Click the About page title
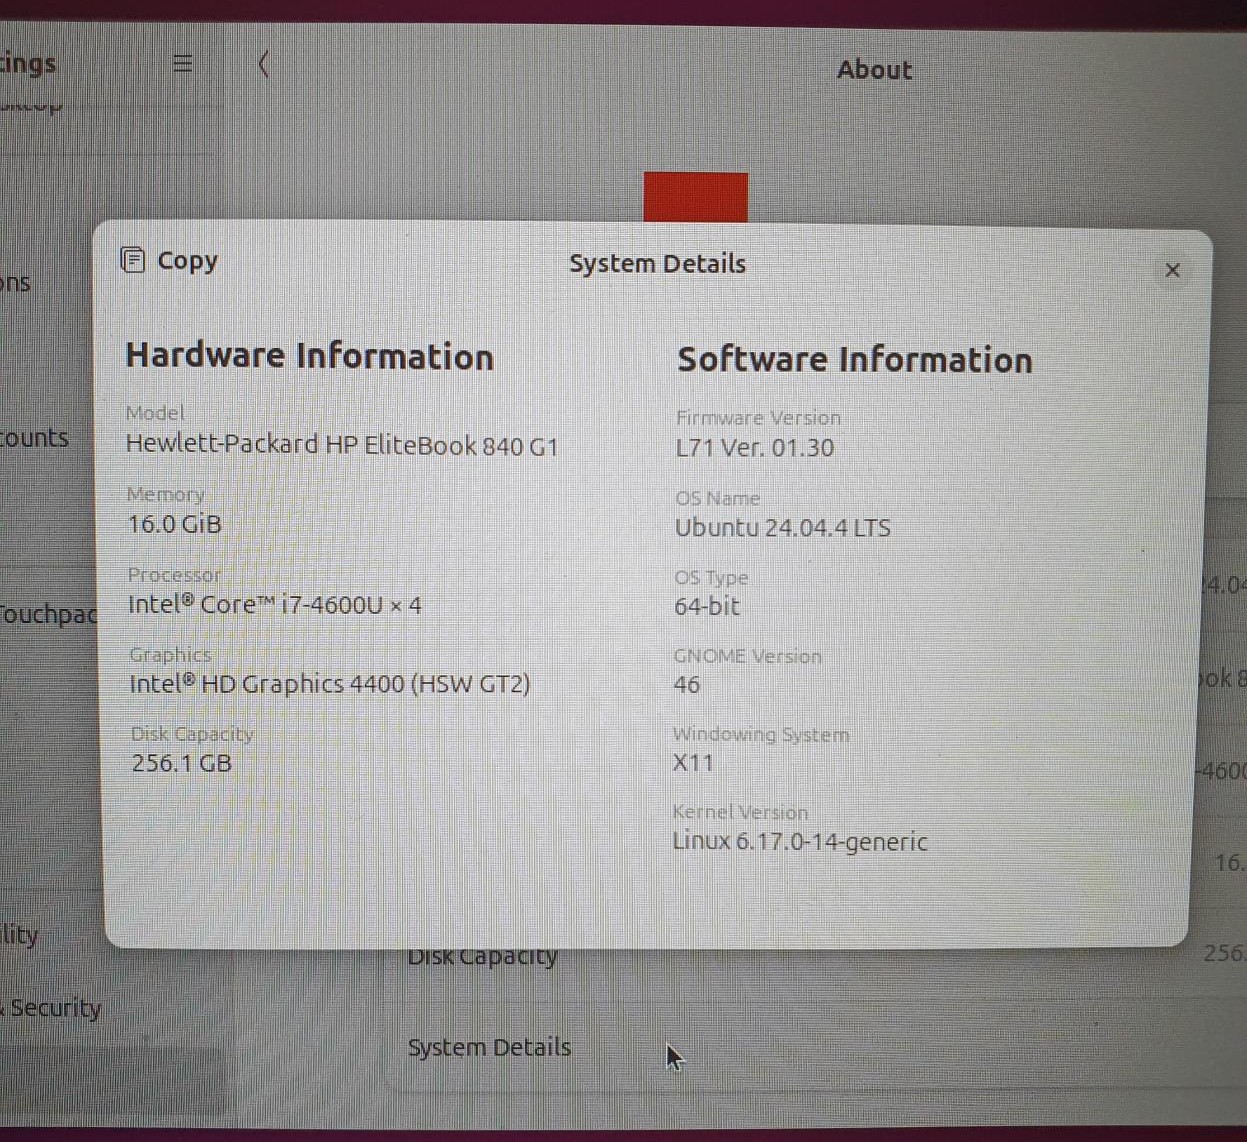Screen dimensions: 1247x1142 [875, 70]
